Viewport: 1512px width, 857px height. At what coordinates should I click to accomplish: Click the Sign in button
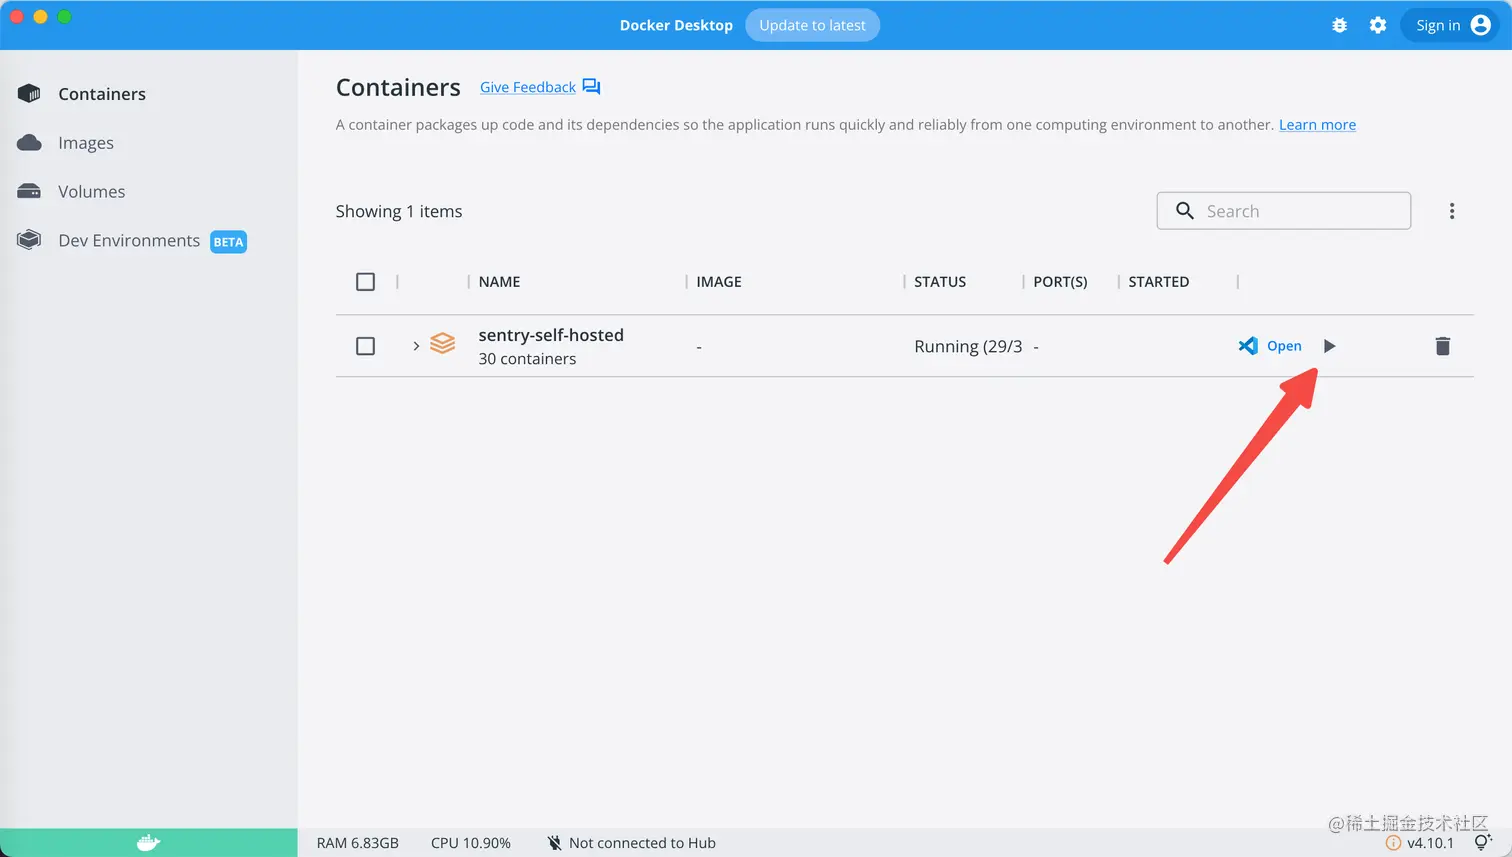coord(1451,25)
